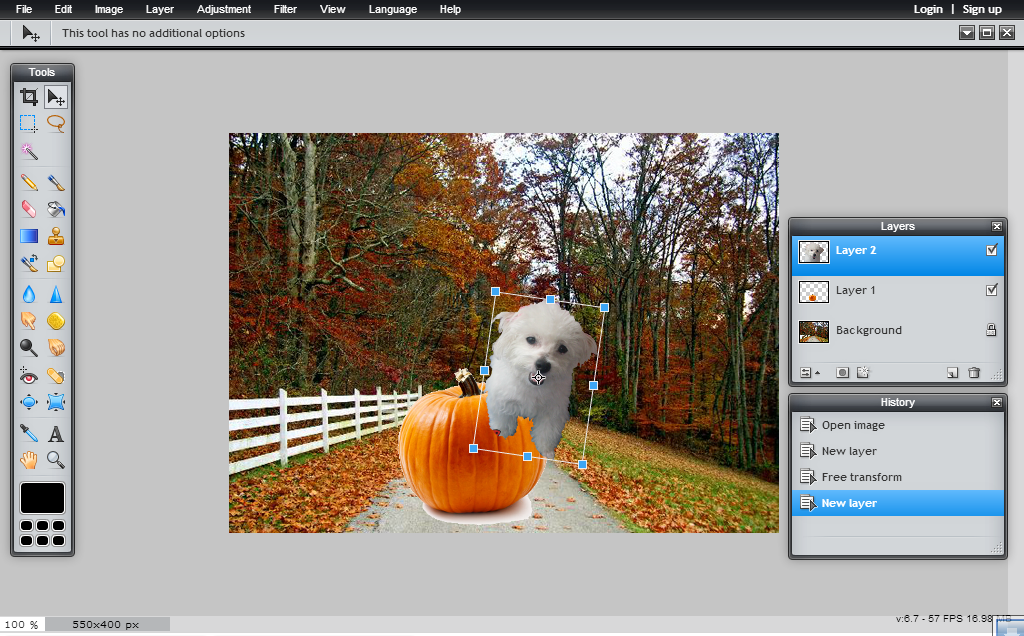Select the Type text tool
This screenshot has width=1024, height=636.
point(56,434)
